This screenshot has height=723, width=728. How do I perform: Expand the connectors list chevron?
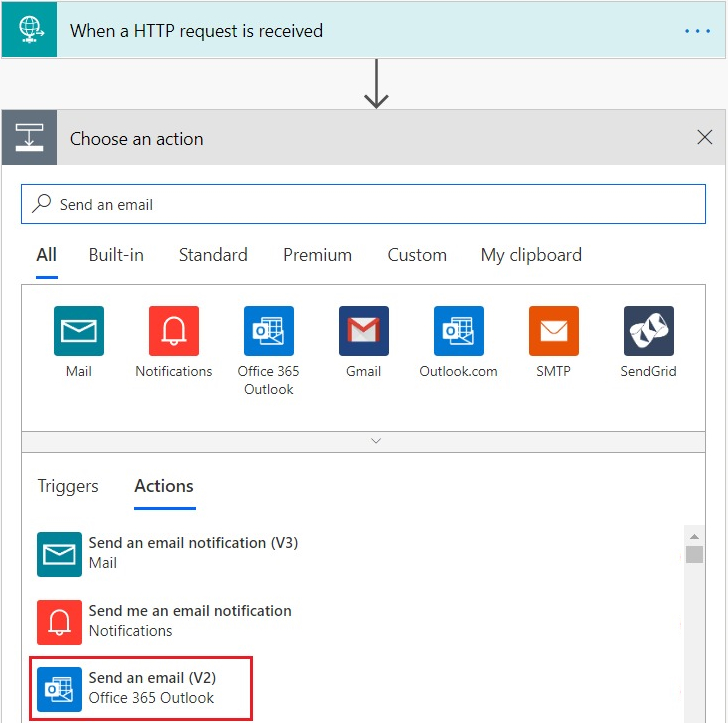tap(376, 441)
